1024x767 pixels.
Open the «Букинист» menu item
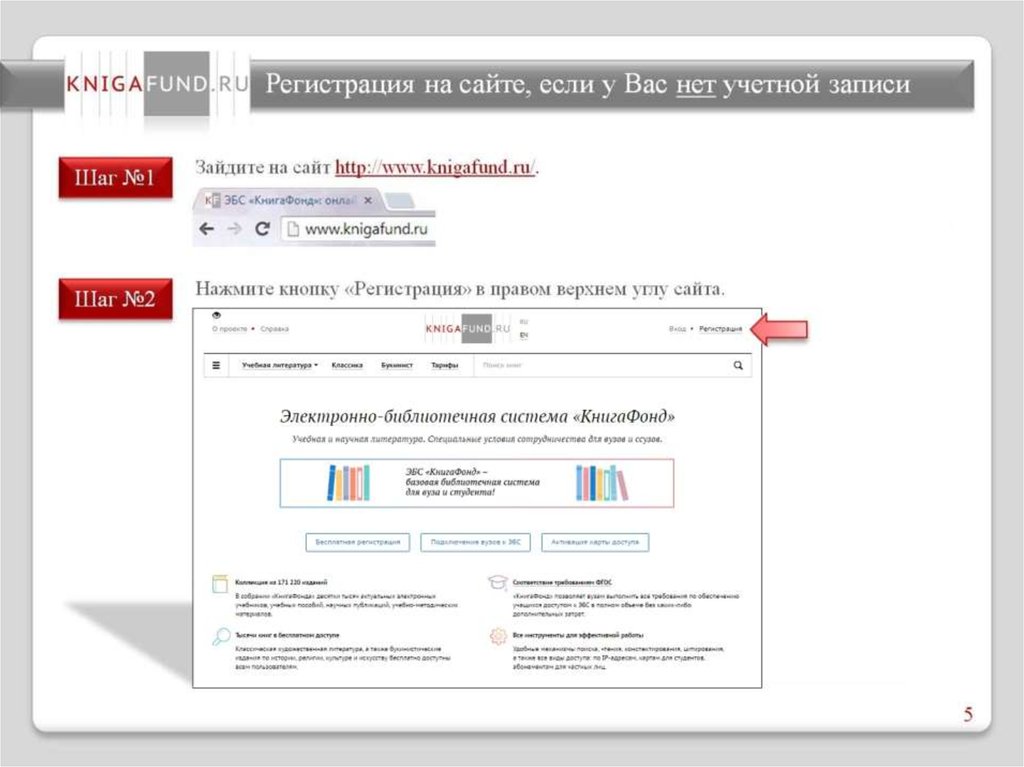point(397,365)
